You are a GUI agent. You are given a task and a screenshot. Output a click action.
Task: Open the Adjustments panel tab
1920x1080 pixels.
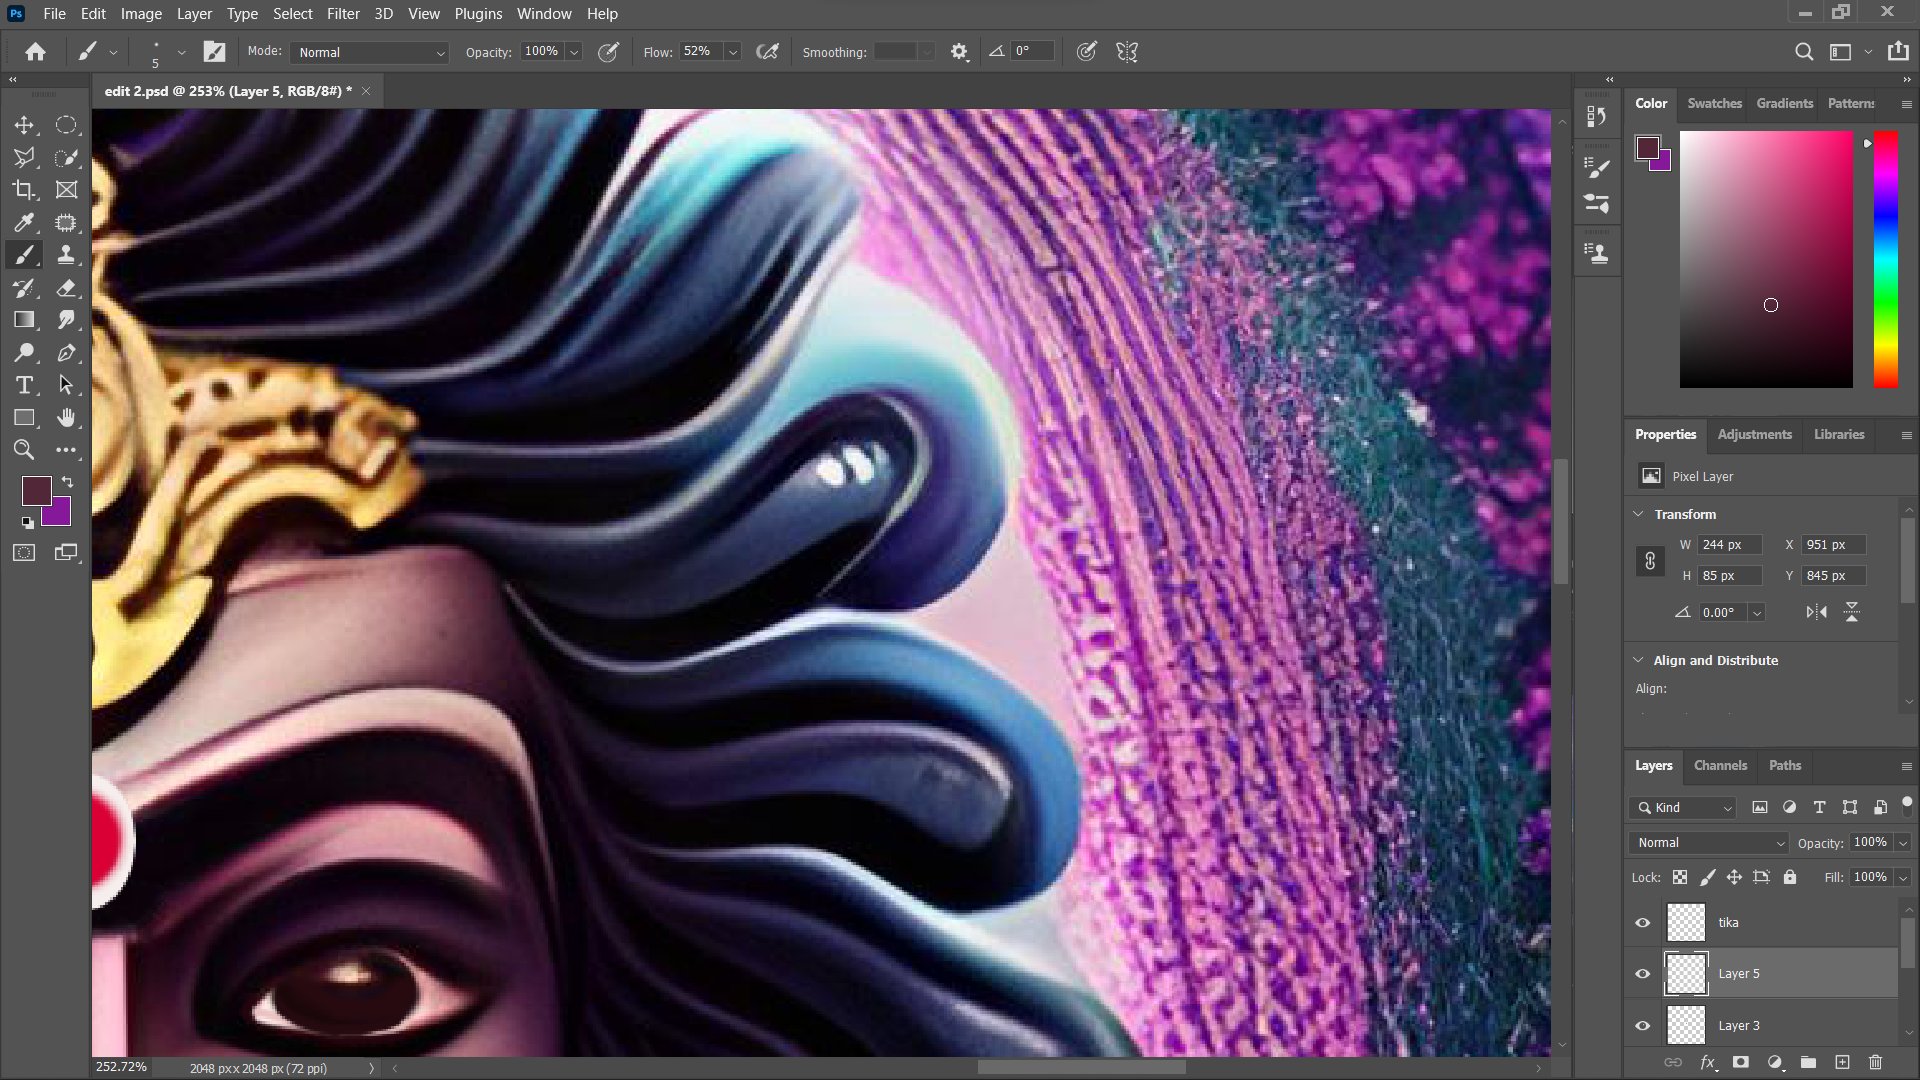1754,434
